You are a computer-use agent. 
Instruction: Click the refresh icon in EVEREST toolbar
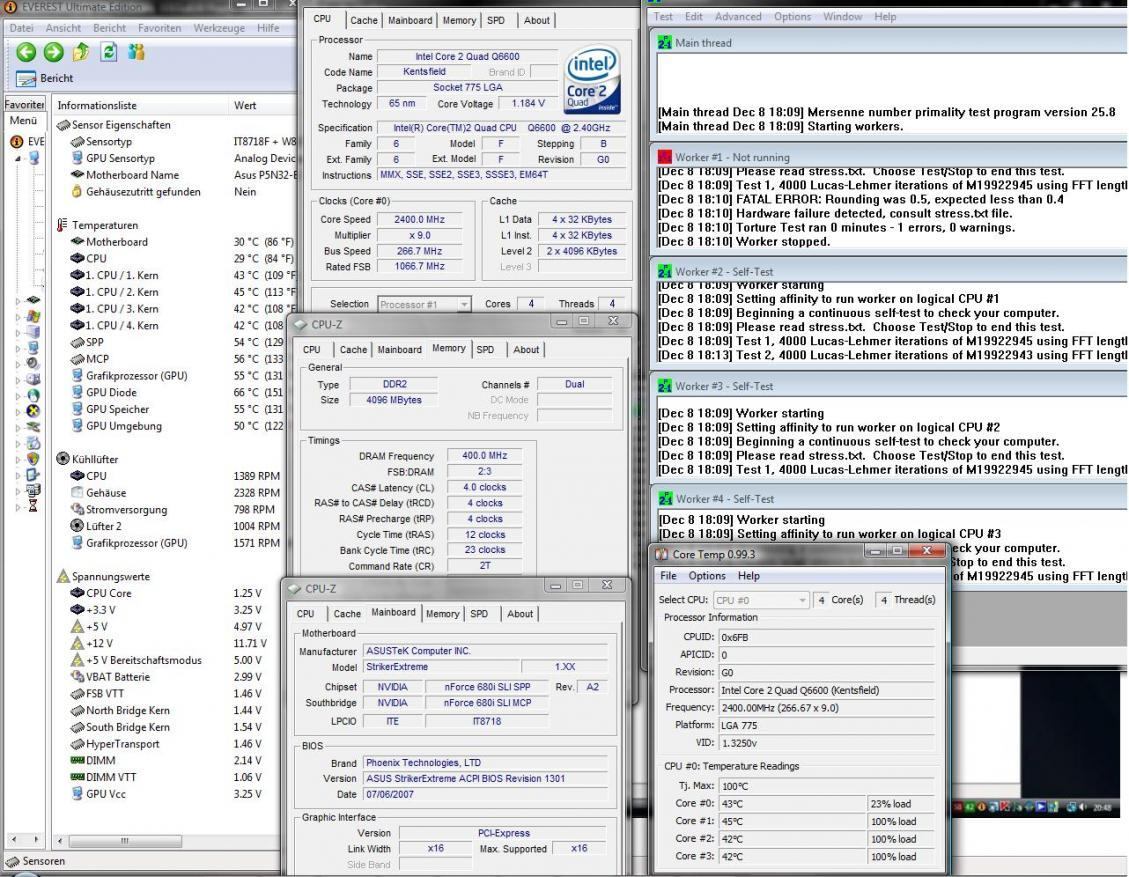[108, 52]
